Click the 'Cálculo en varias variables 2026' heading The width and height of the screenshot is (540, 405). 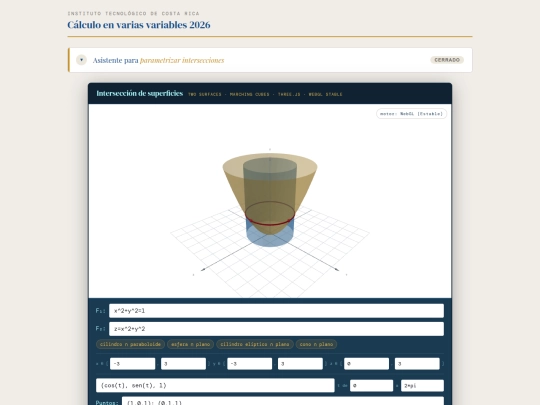point(139,25)
